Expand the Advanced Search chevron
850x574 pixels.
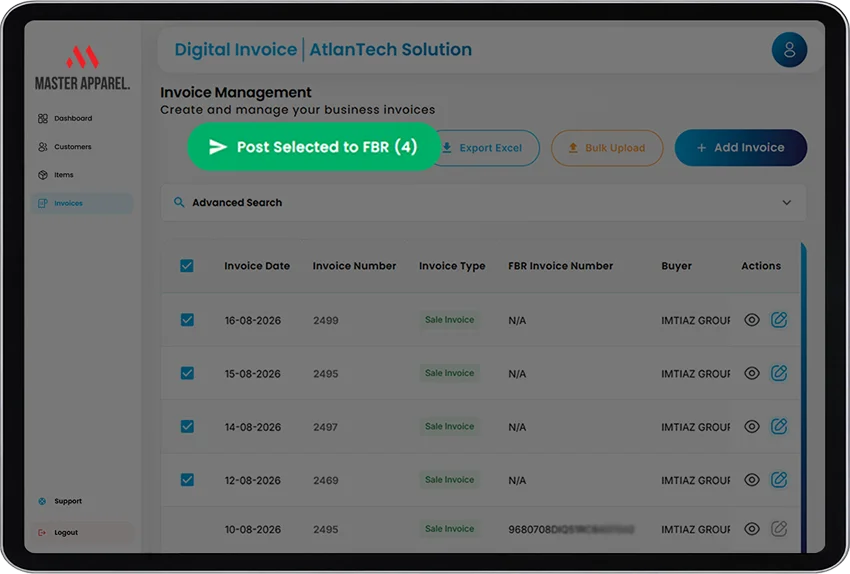pyautogui.click(x=787, y=203)
